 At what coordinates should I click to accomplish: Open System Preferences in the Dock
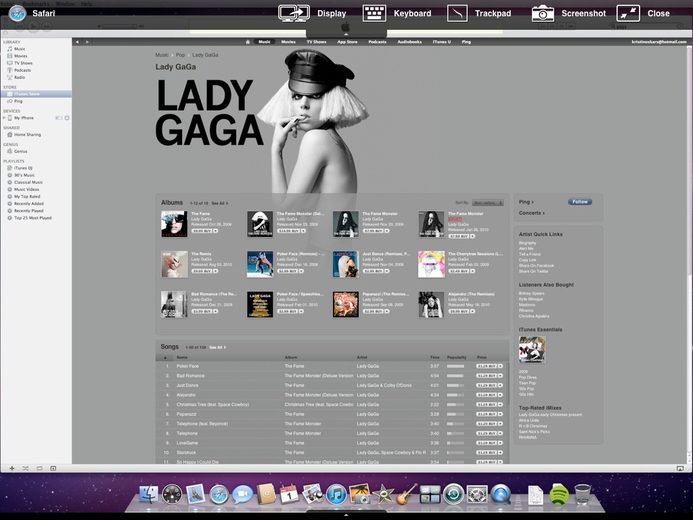477,494
